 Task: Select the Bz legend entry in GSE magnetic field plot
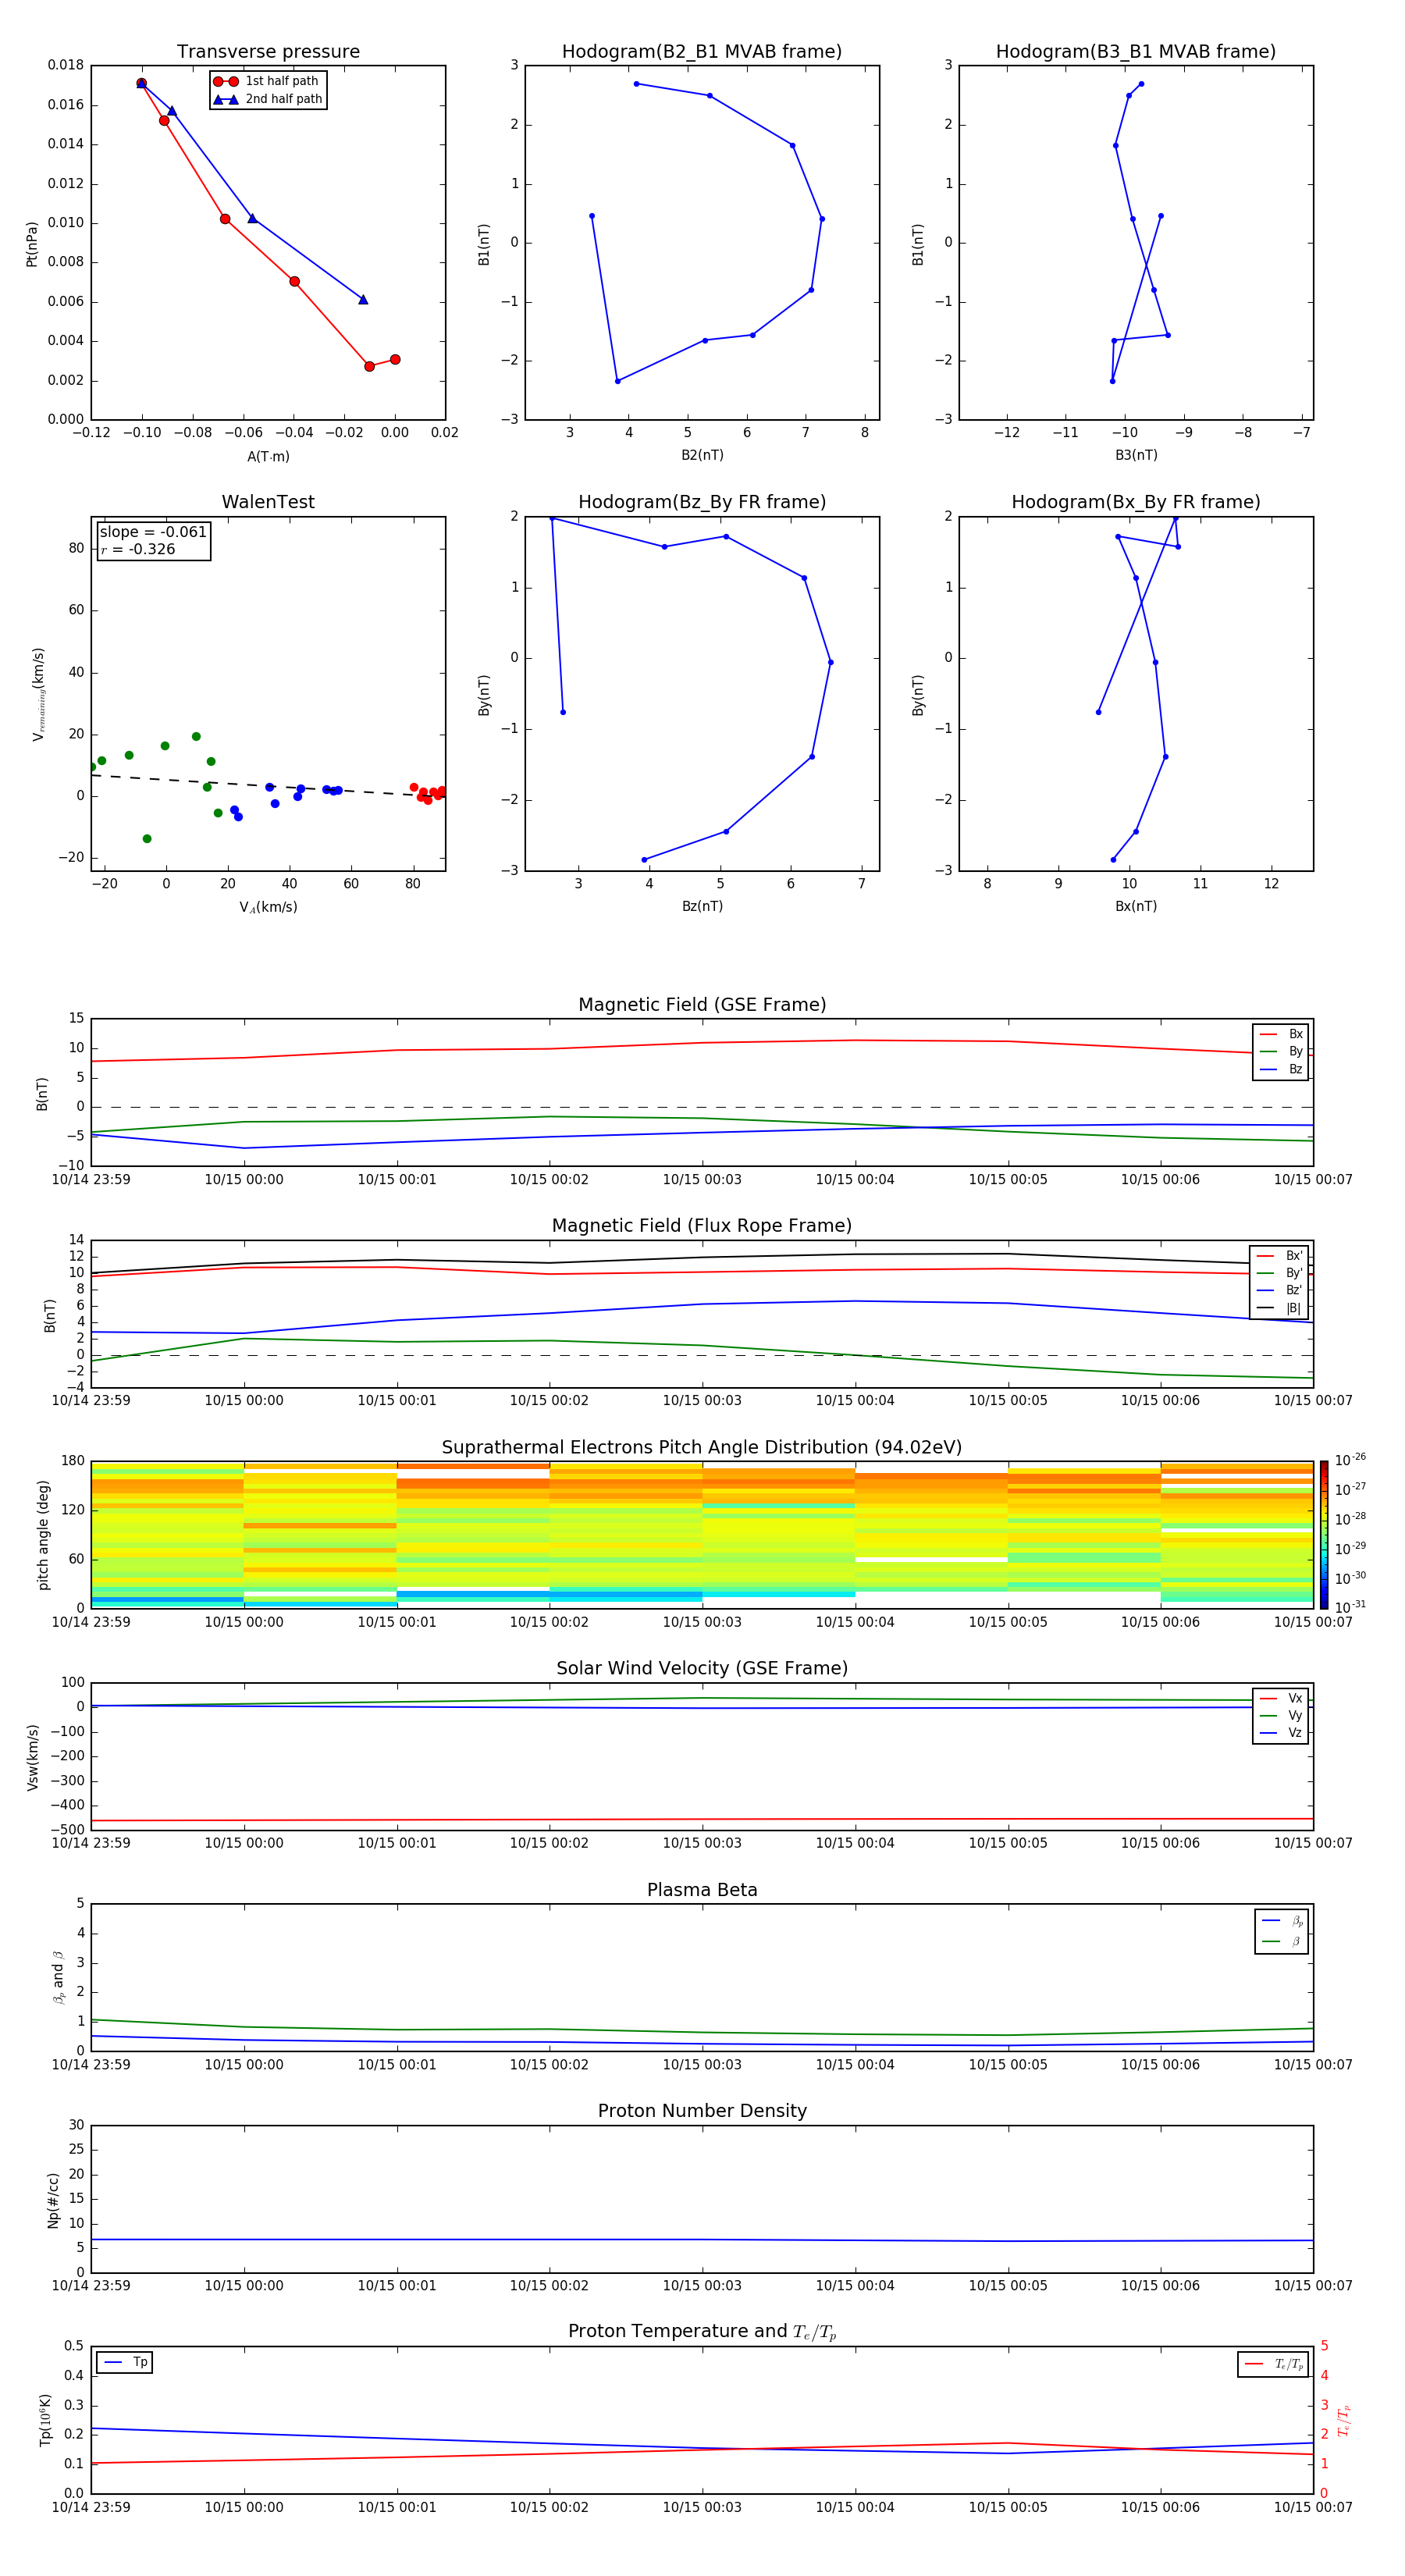click(x=1281, y=1069)
